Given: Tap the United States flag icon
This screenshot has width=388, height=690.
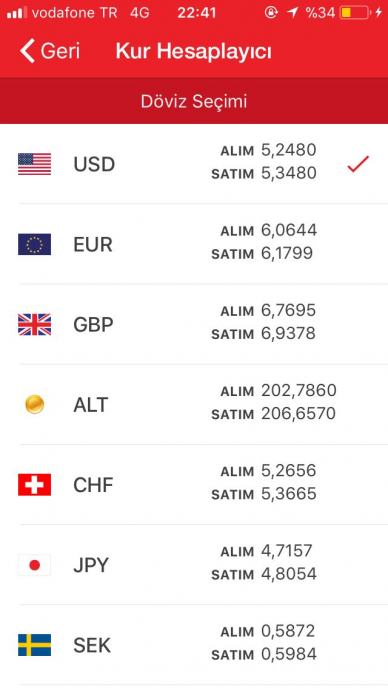Looking at the screenshot, I should [x=34, y=164].
